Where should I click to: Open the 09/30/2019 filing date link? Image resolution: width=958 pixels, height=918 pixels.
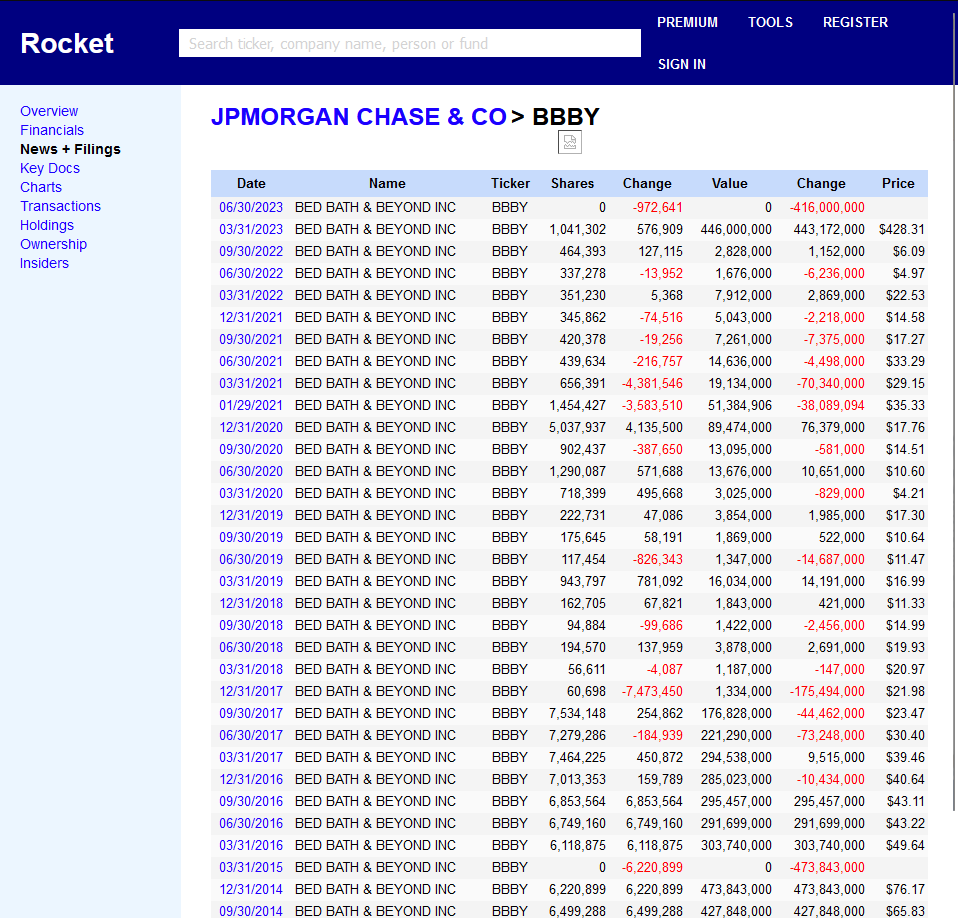[x=251, y=537]
